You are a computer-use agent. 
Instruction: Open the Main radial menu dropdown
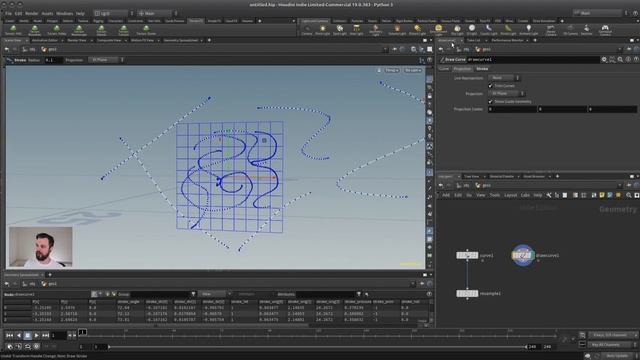(x=158, y=13)
